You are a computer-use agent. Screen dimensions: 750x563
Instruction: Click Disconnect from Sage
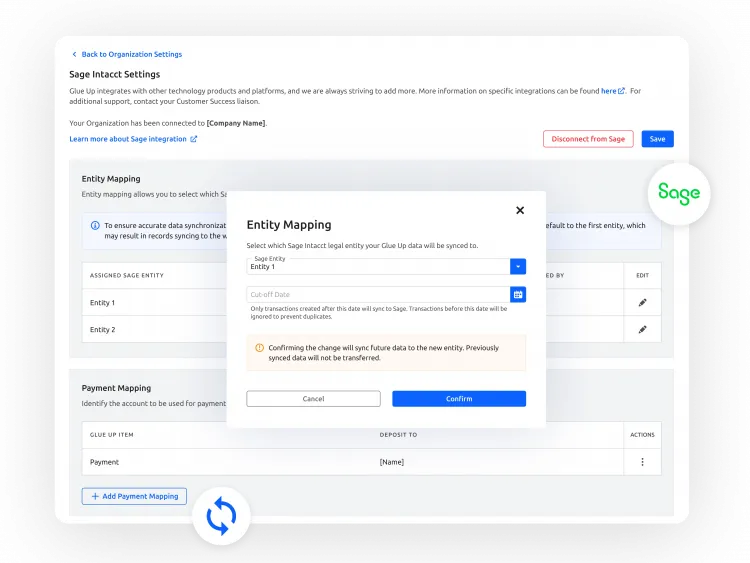pyautogui.click(x=588, y=139)
